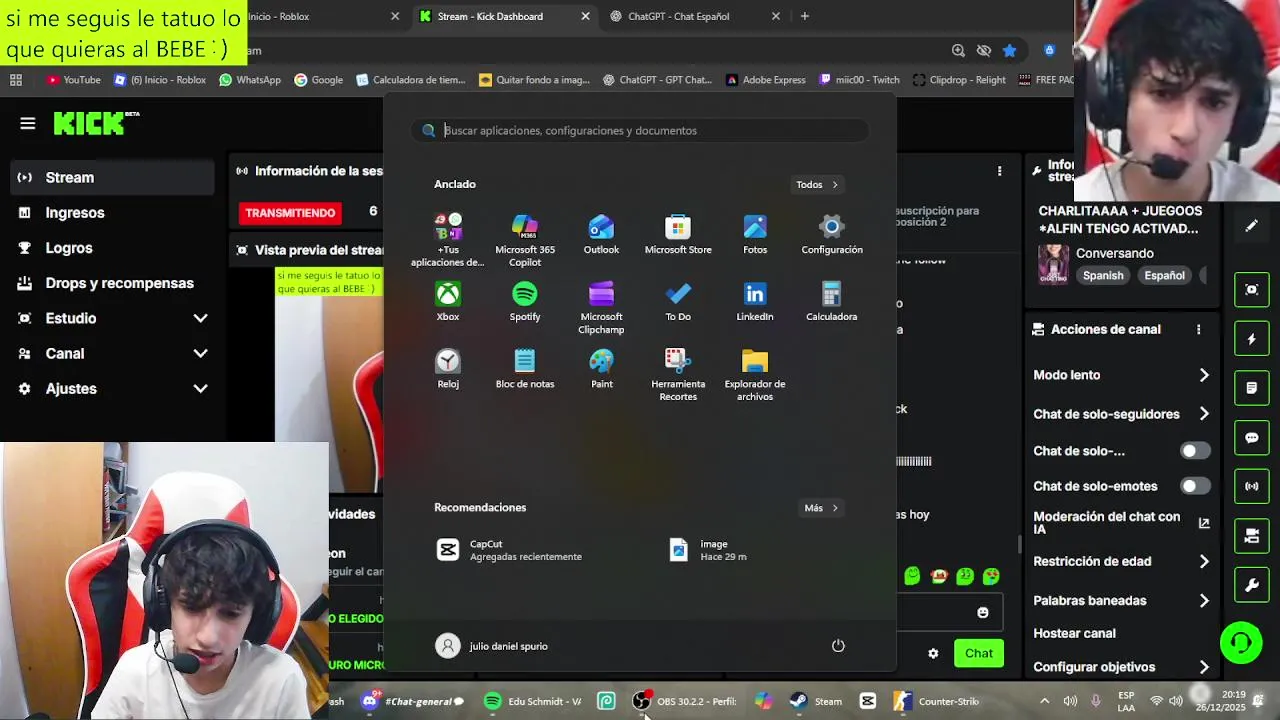This screenshot has height=720, width=1280.
Task: Open the Kick hamburger menu
Action: coord(27,123)
